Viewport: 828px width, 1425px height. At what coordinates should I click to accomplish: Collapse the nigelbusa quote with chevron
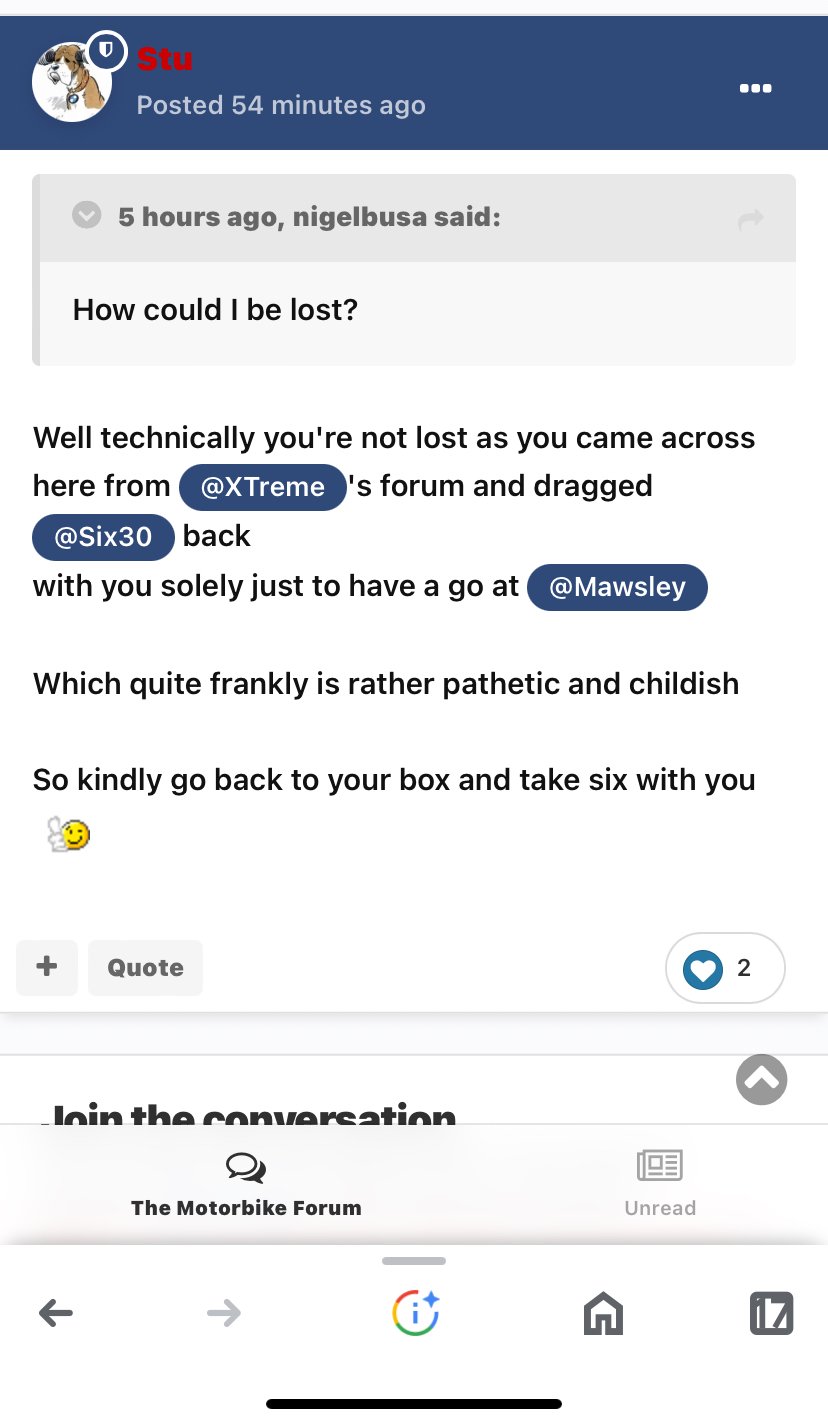(x=88, y=215)
